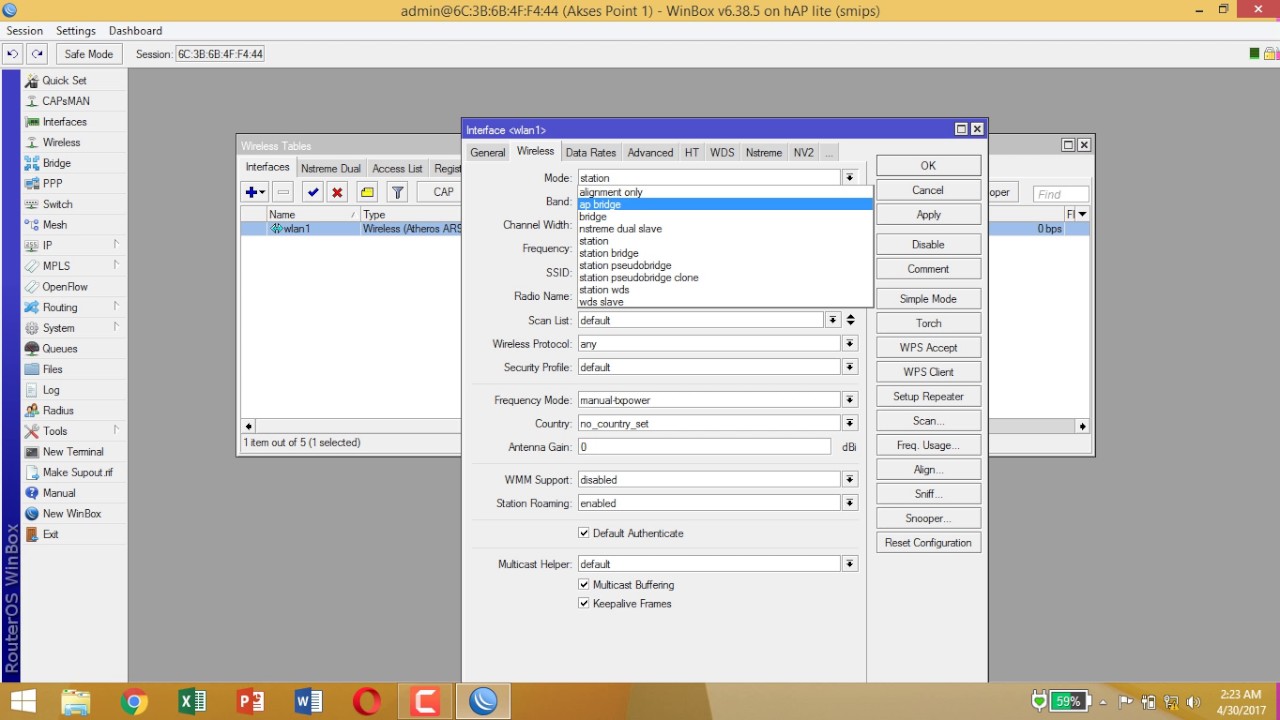Click the blue checkmark enable icon
1280x720 pixels.
[x=313, y=192]
